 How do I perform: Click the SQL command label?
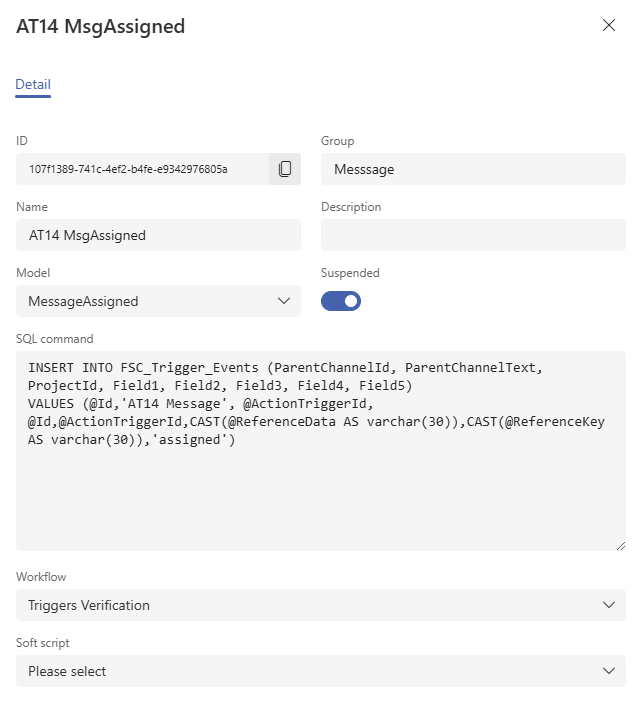click(55, 339)
